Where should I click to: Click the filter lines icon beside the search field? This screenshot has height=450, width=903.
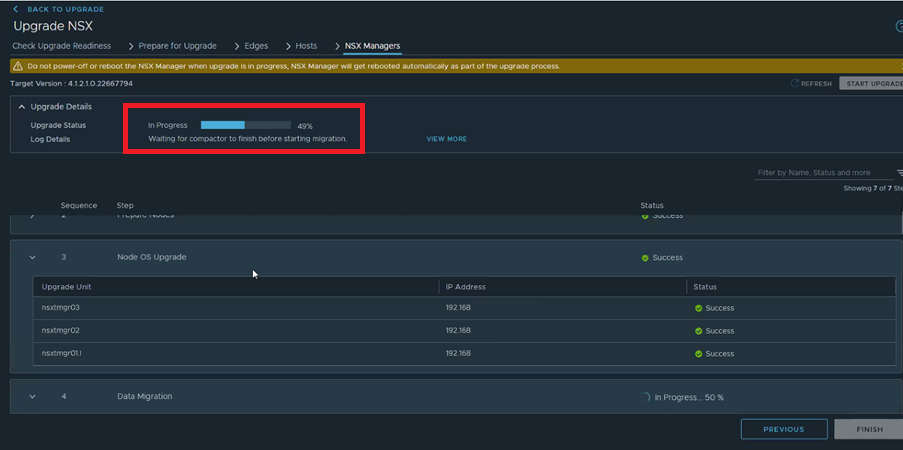(x=899, y=172)
